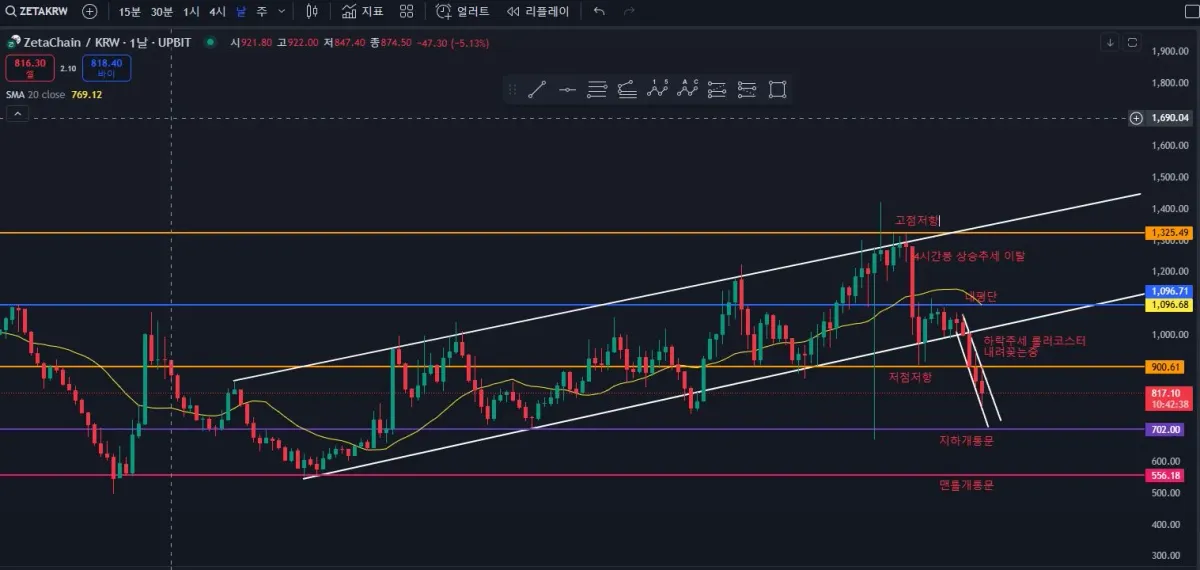Click the blue 818.40 buy button
The image size is (1200, 570).
[x=107, y=68]
